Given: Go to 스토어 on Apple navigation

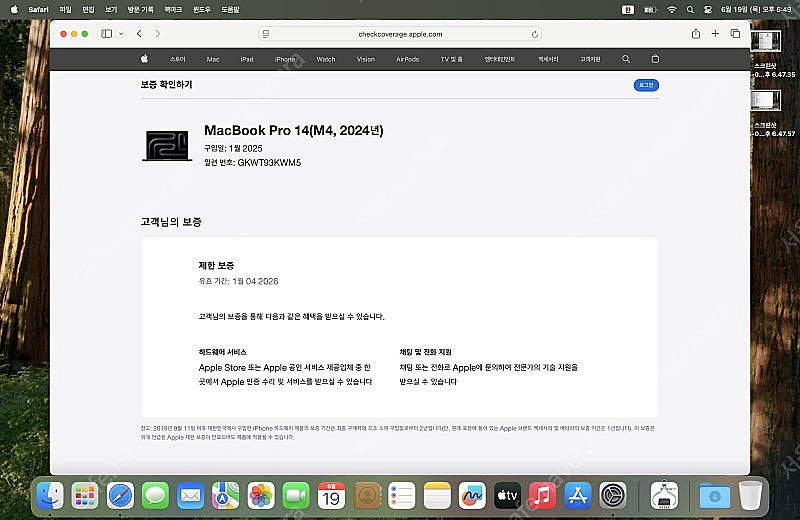Looking at the screenshot, I should pos(178,59).
